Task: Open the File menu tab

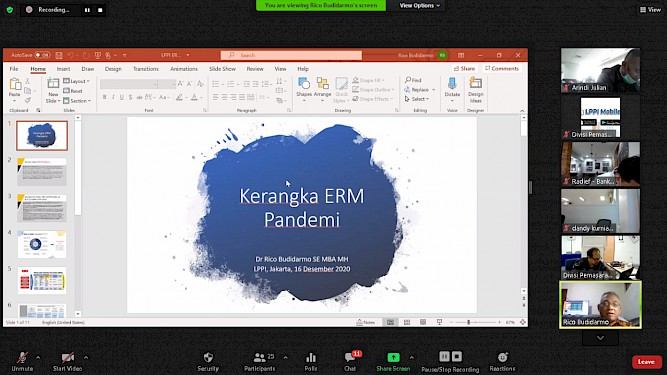Action: pos(14,69)
